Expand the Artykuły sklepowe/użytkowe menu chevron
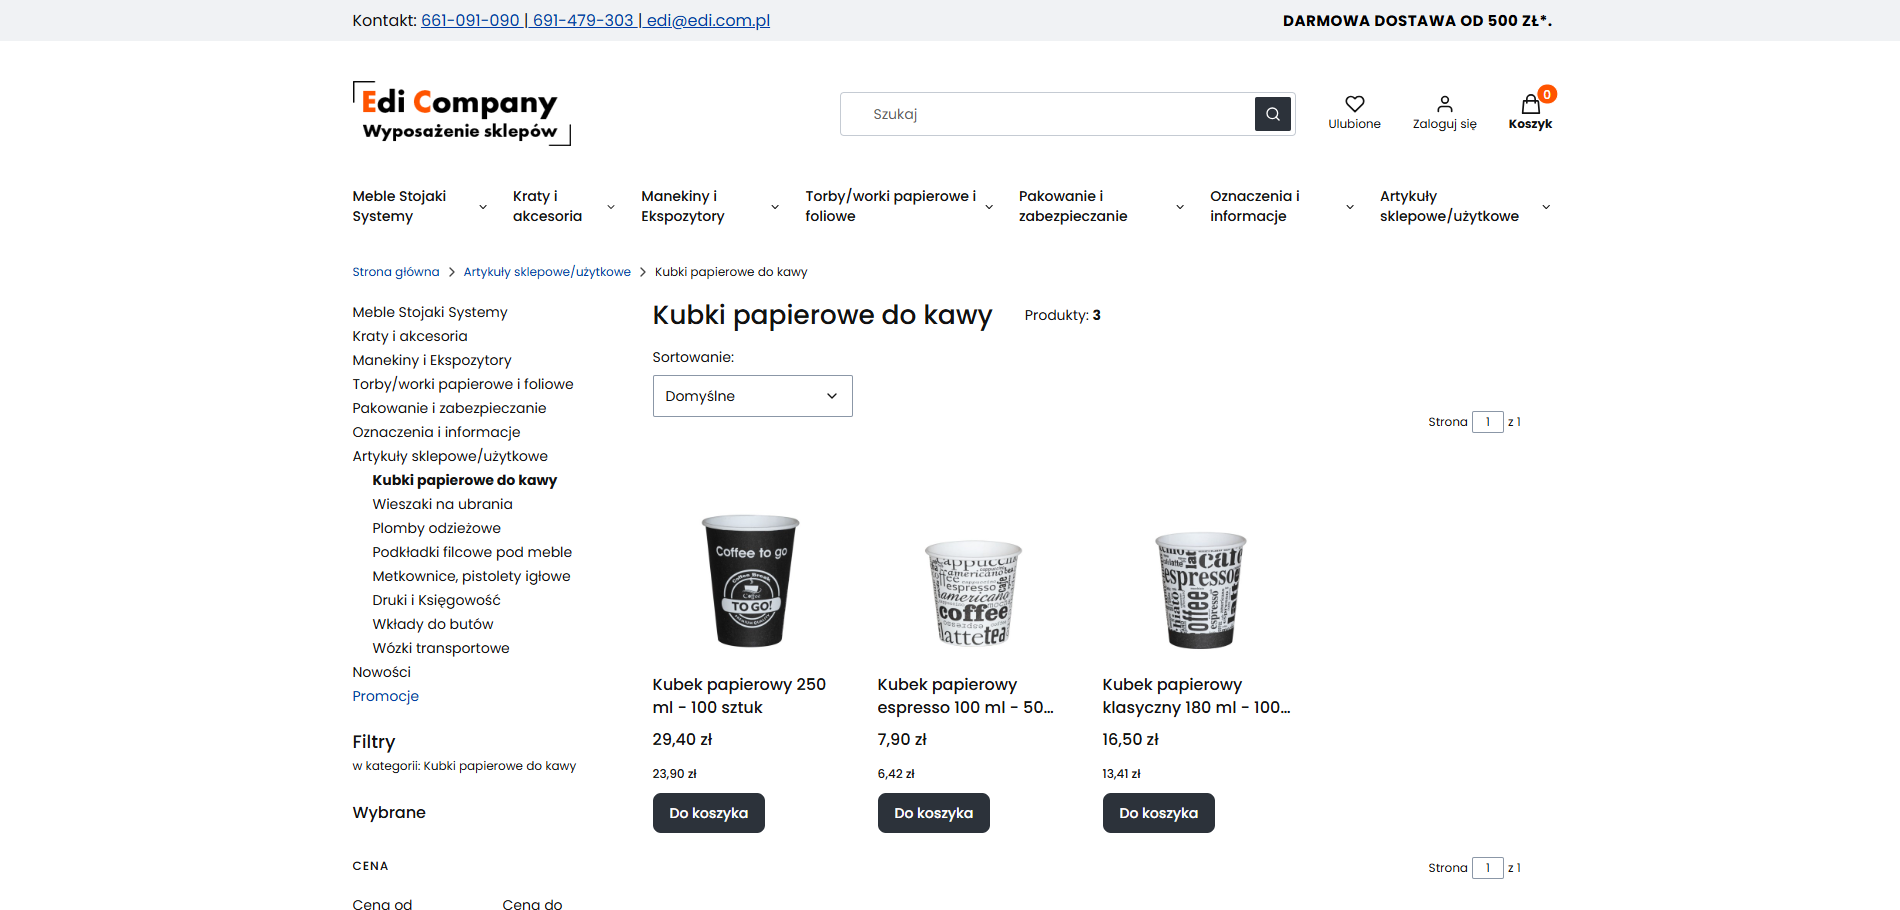Viewport: 1900px width, 910px height. tap(1546, 207)
